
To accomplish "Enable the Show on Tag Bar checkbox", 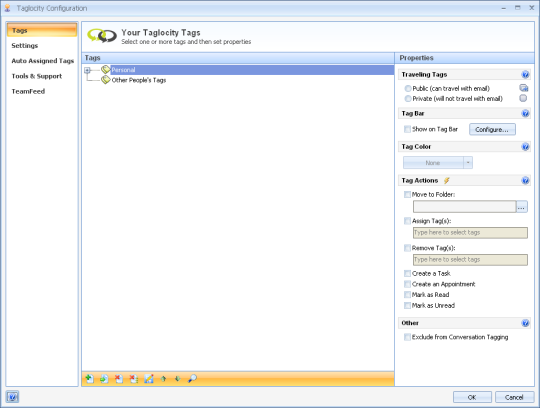I will tap(407, 129).
